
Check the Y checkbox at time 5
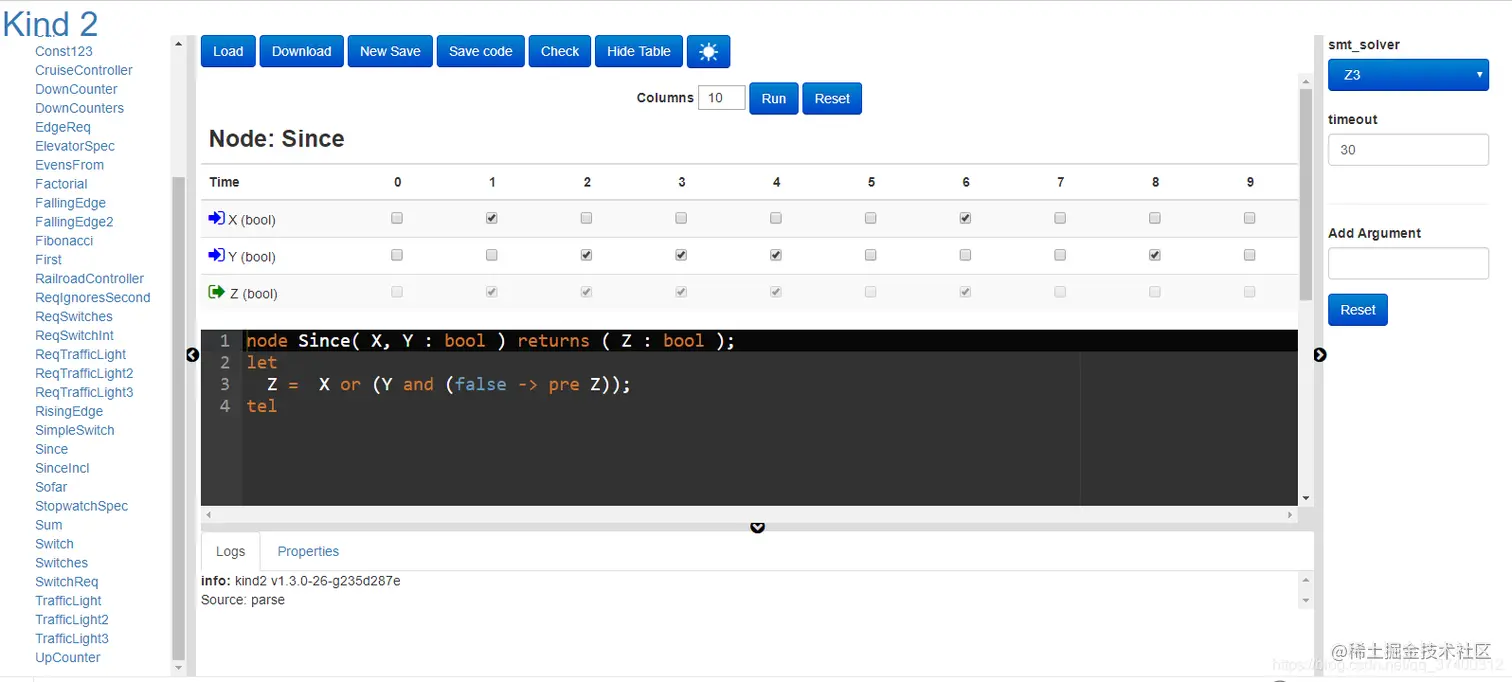click(x=870, y=255)
